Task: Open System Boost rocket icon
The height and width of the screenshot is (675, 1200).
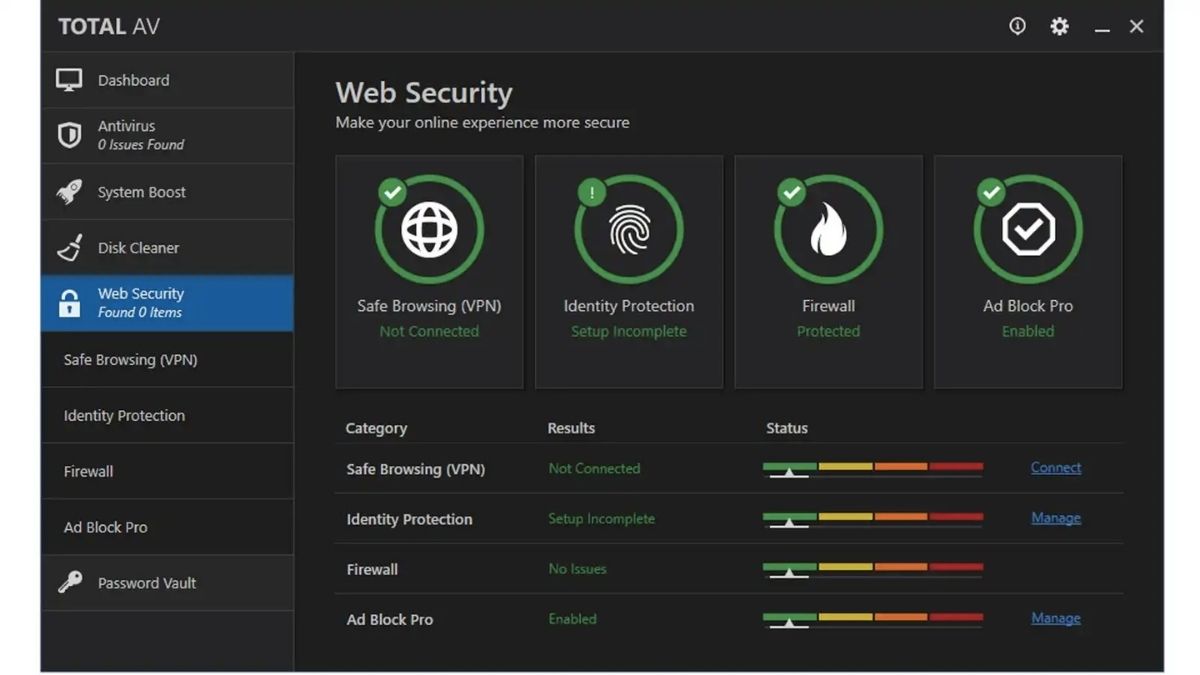Action: [x=68, y=191]
